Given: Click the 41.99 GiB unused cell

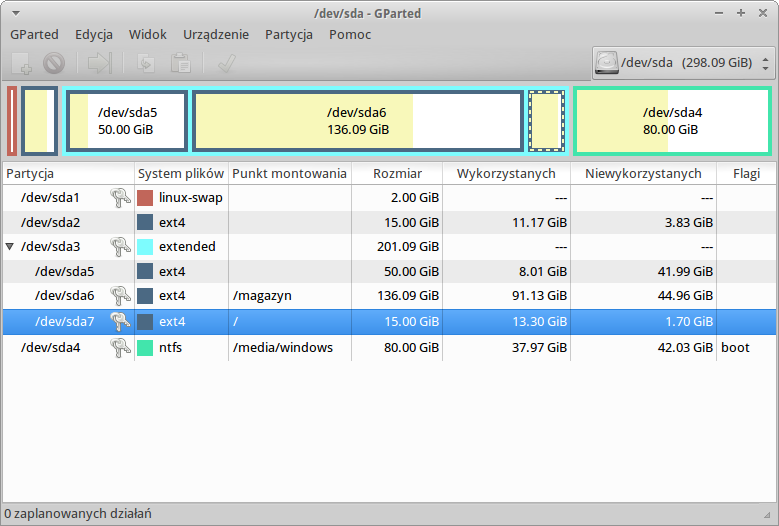Looking at the screenshot, I should (x=643, y=271).
